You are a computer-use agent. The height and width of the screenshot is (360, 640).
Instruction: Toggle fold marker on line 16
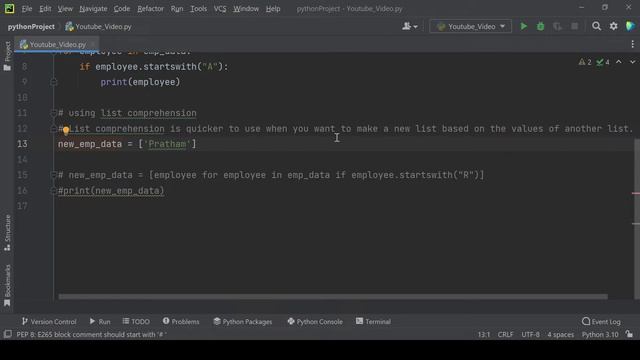tap(53, 191)
